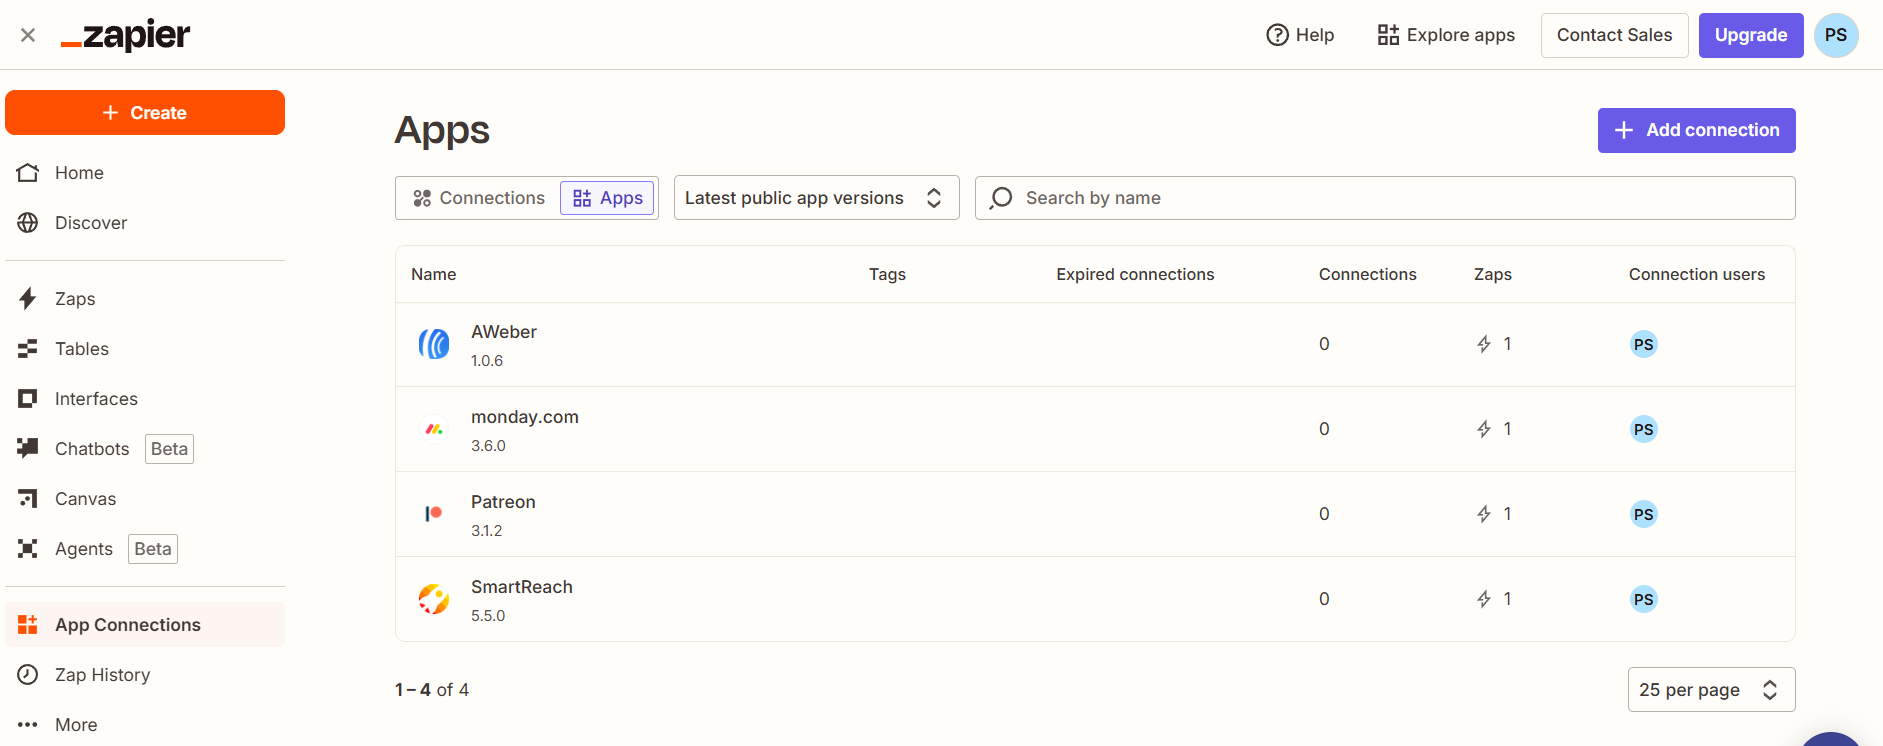The image size is (1883, 746).
Task: Click PS user avatar in Patreon row
Action: click(x=1643, y=514)
